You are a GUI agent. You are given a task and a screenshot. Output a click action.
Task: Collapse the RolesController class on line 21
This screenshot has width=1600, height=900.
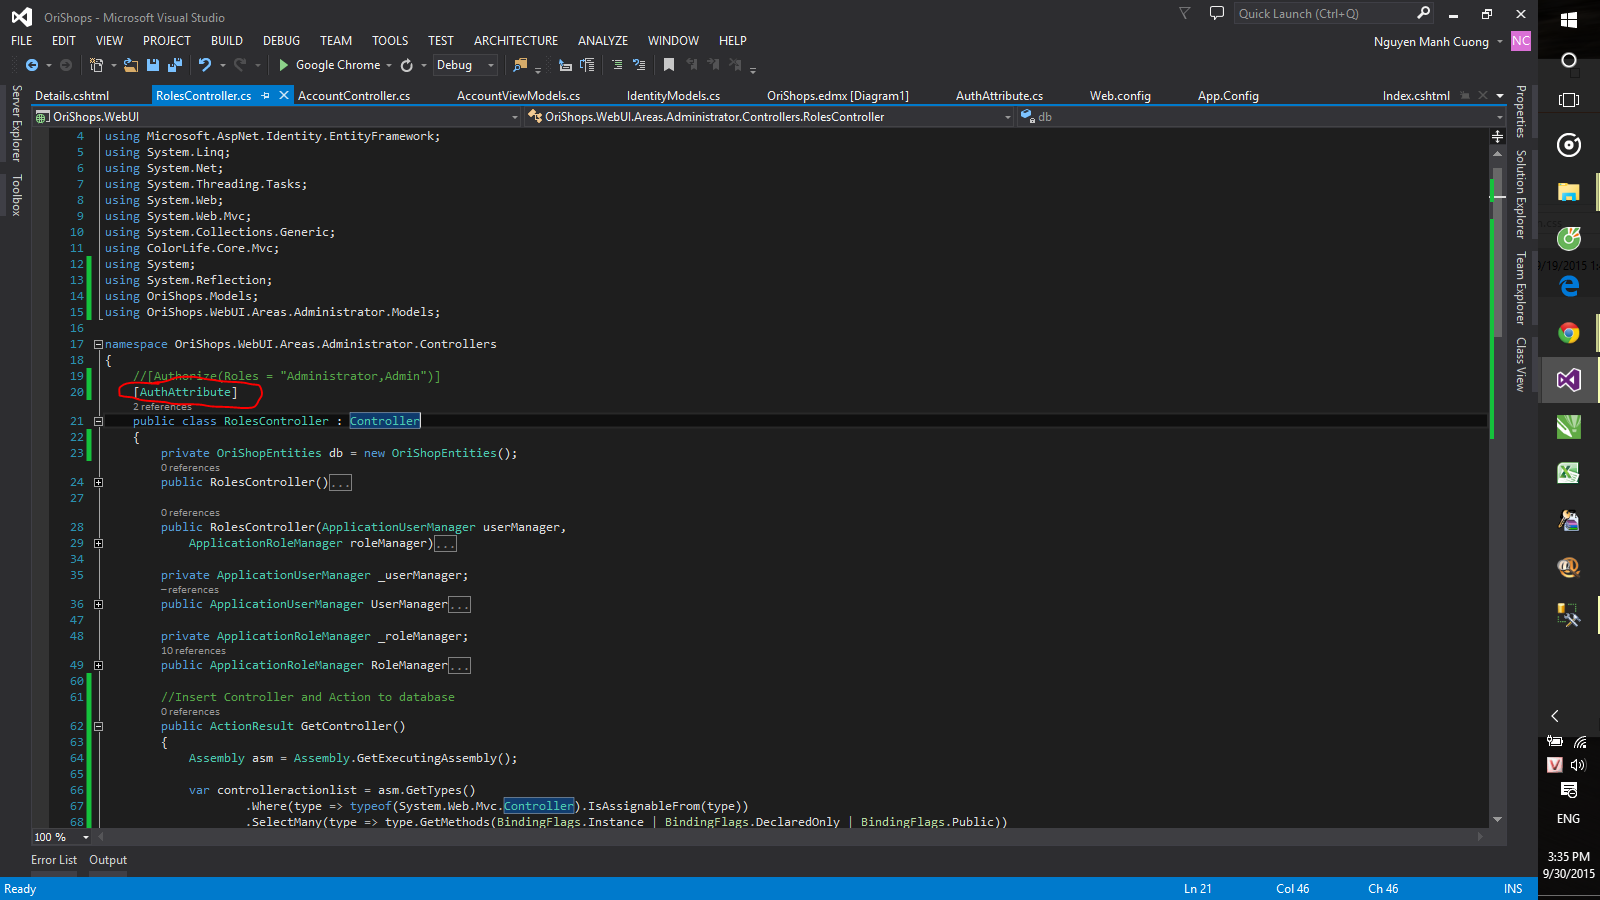click(99, 421)
